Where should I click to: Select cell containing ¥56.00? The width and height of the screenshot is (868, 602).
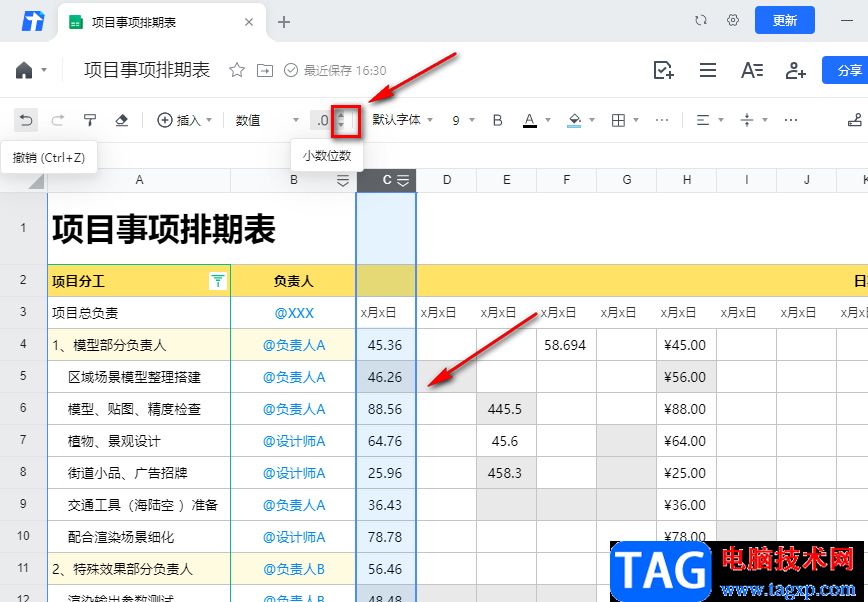pyautogui.click(x=686, y=377)
